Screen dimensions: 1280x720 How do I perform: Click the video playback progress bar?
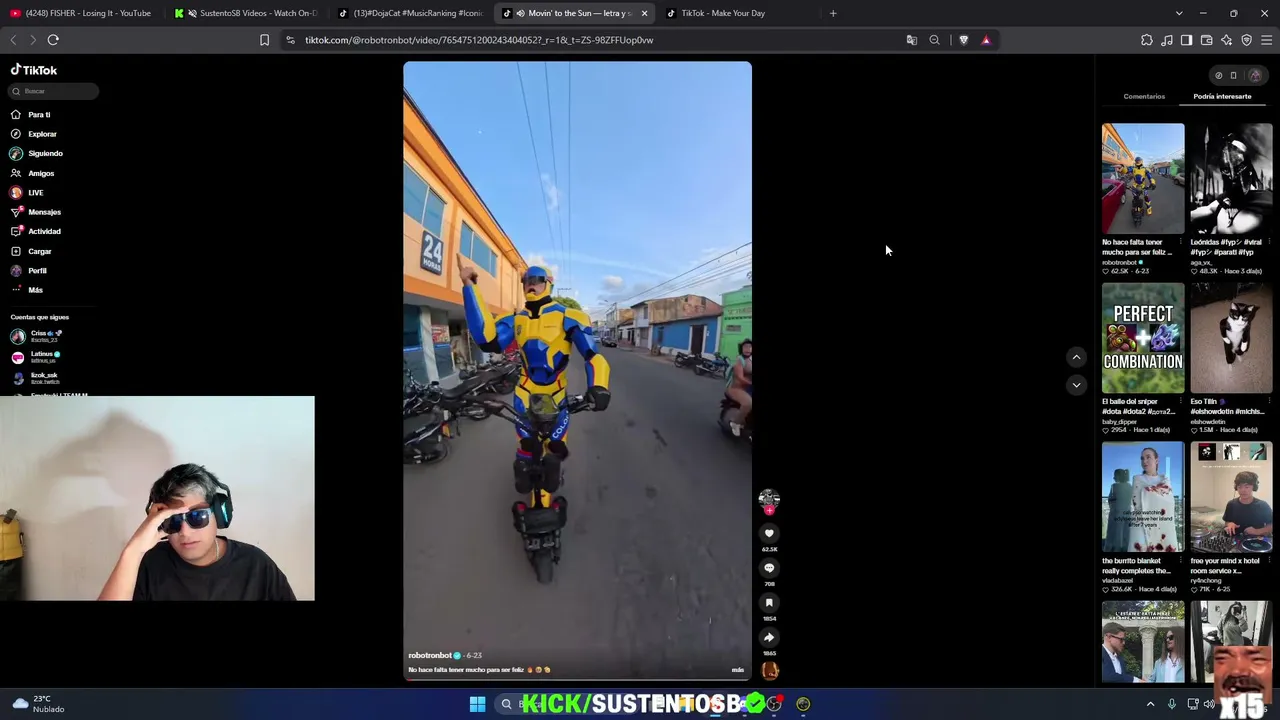coord(577,679)
